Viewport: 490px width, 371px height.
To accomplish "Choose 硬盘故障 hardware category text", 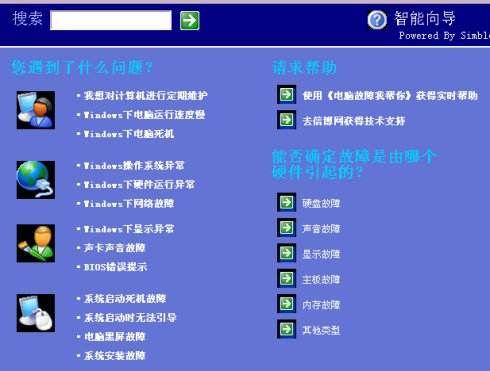I will (x=321, y=203).
